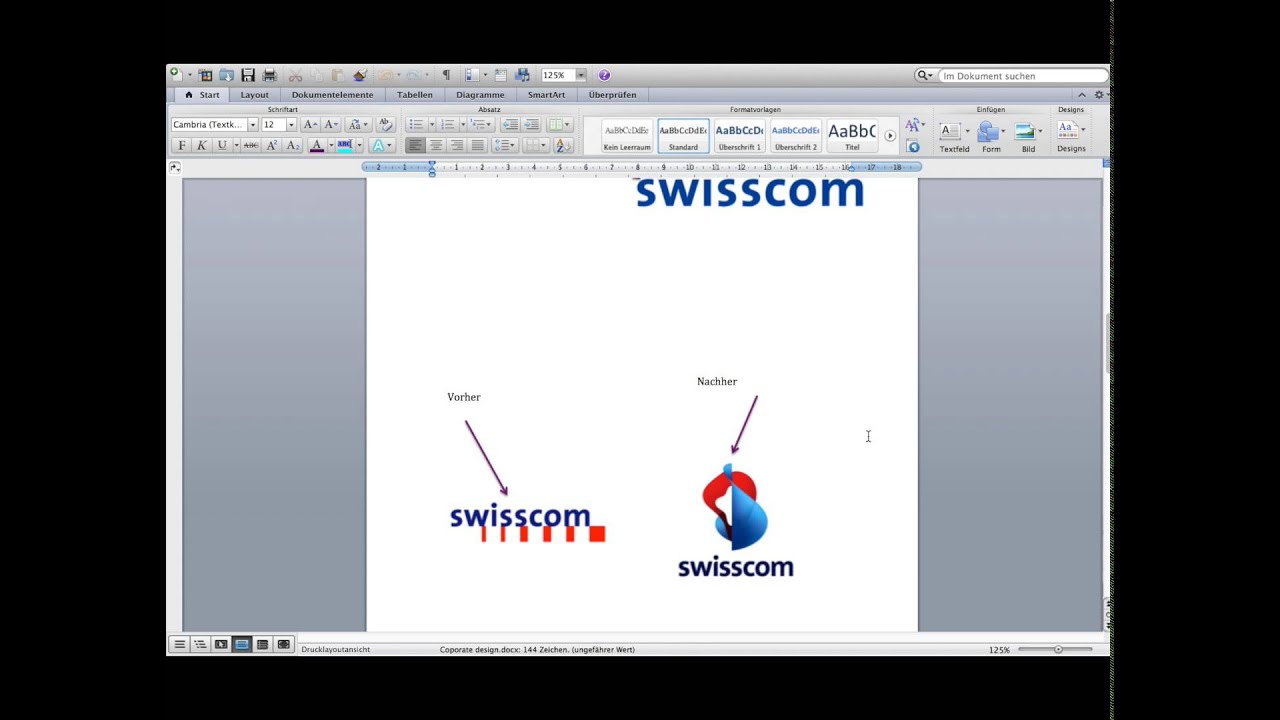
Task: Toggle strikethrough ABC formatting
Action: [251, 145]
